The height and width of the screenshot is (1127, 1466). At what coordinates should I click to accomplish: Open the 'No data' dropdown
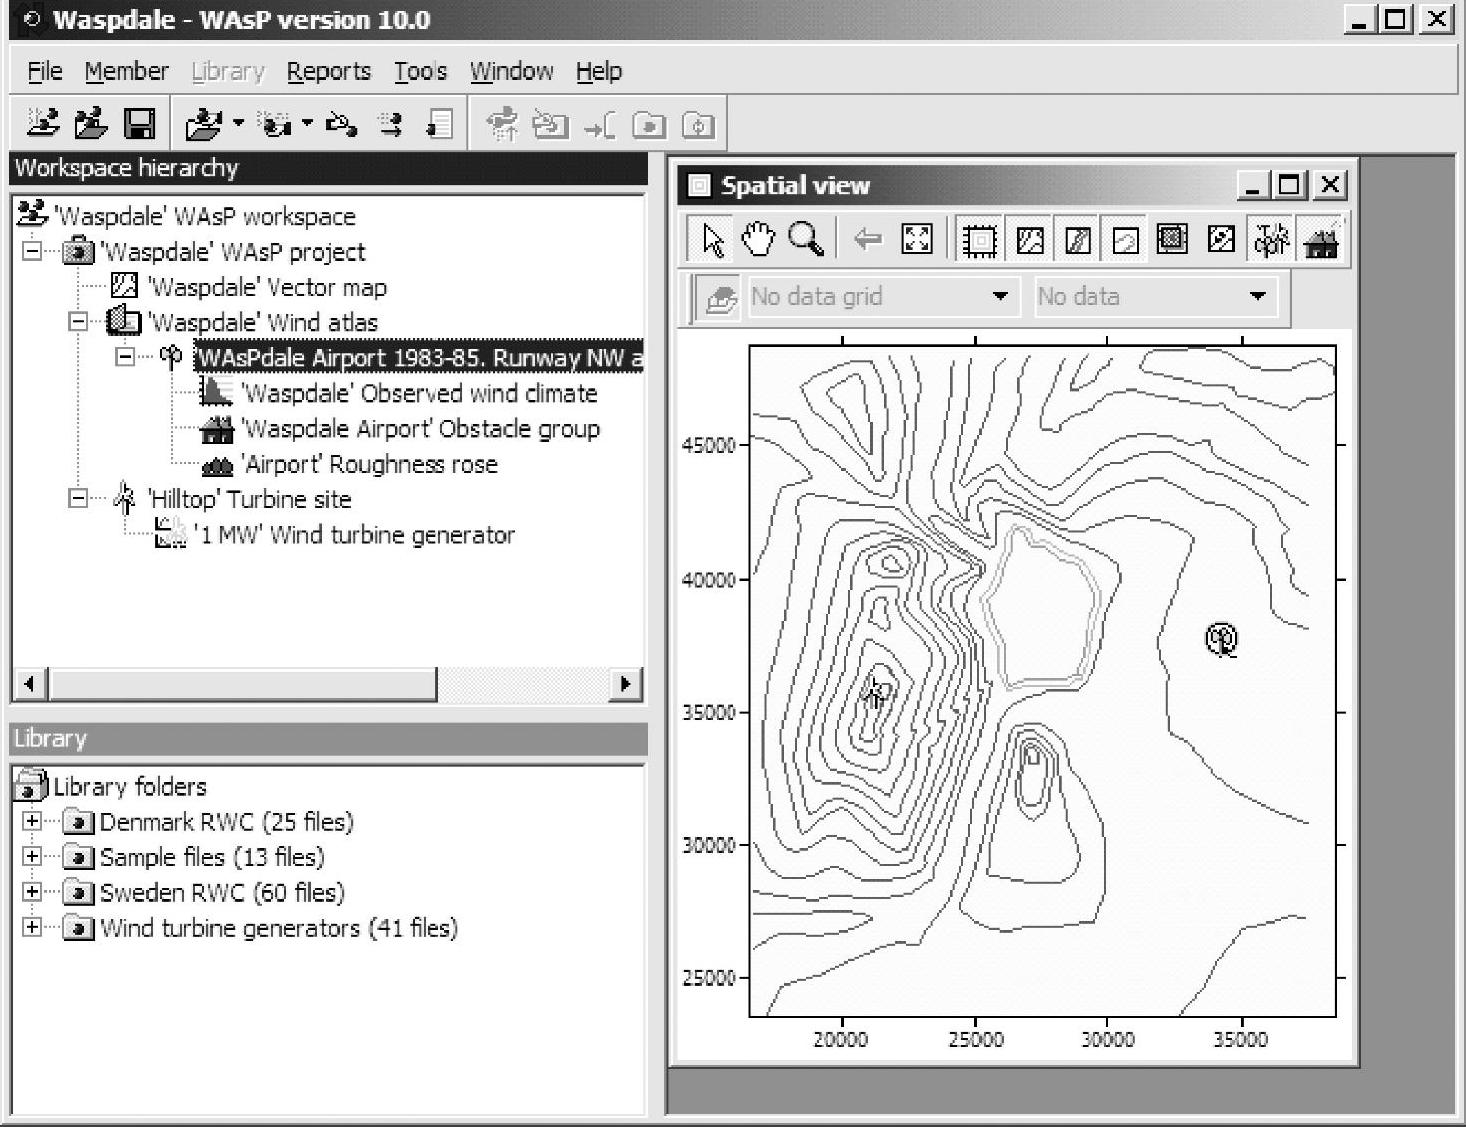pos(1156,296)
